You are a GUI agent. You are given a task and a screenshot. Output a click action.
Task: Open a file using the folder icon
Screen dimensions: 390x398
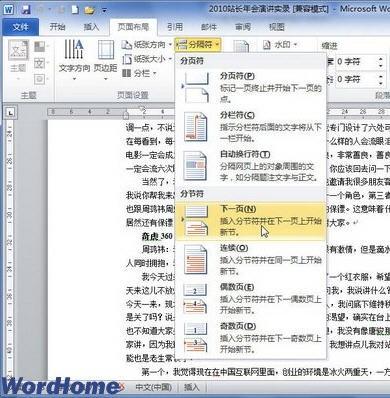[x=89, y=10]
